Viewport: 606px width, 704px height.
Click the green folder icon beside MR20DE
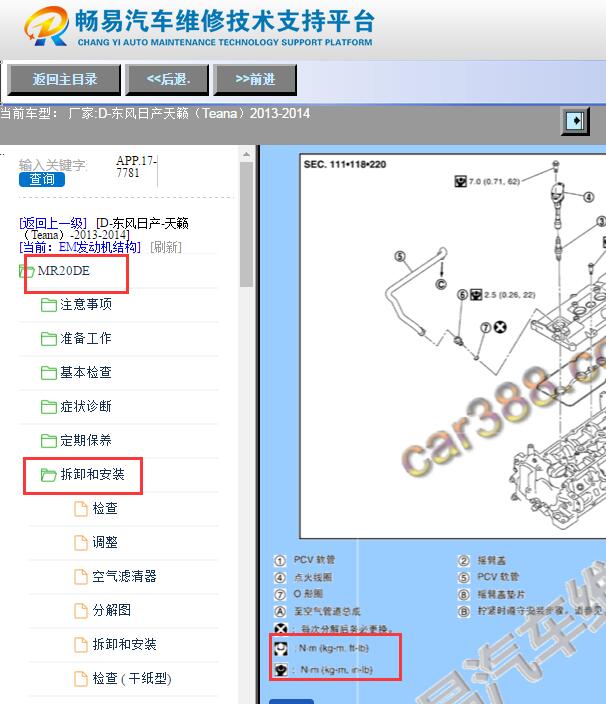click(x=26, y=271)
